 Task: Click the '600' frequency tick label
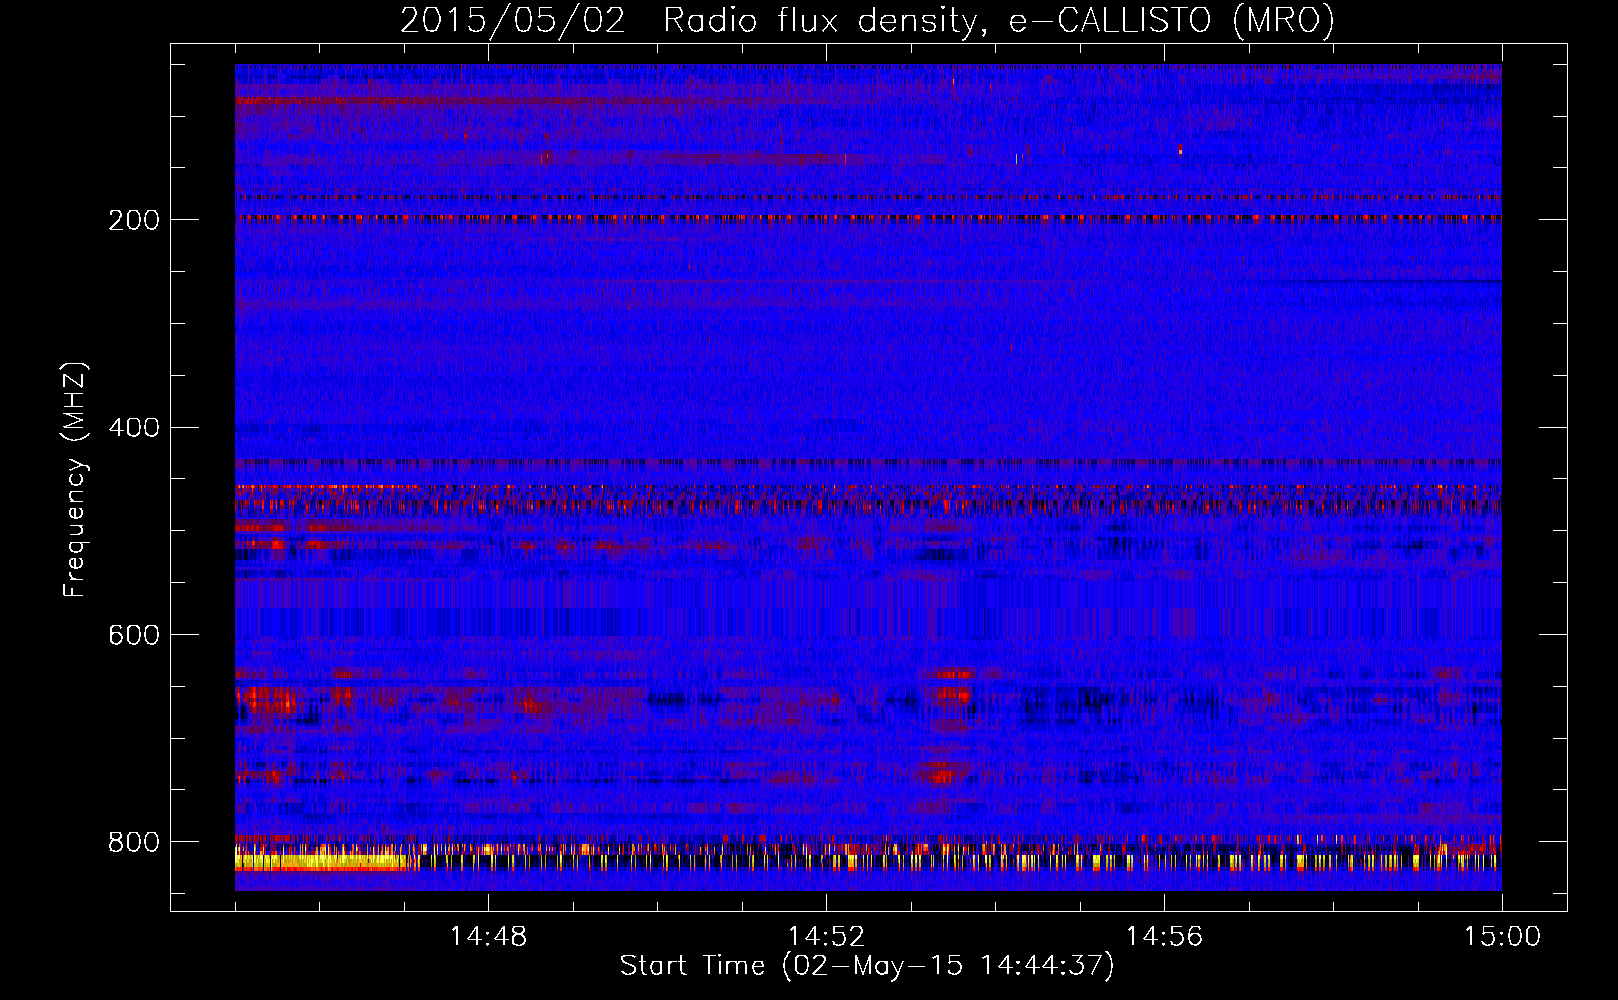click(x=134, y=635)
